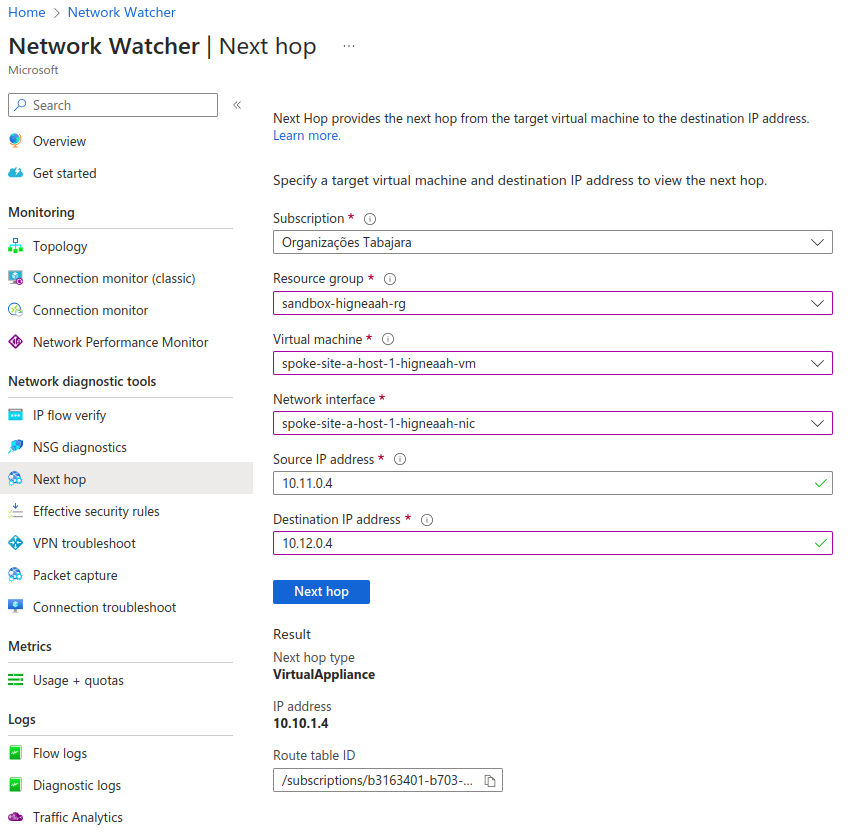Click the Get started cloud icon
853x839 pixels.
click(15, 172)
